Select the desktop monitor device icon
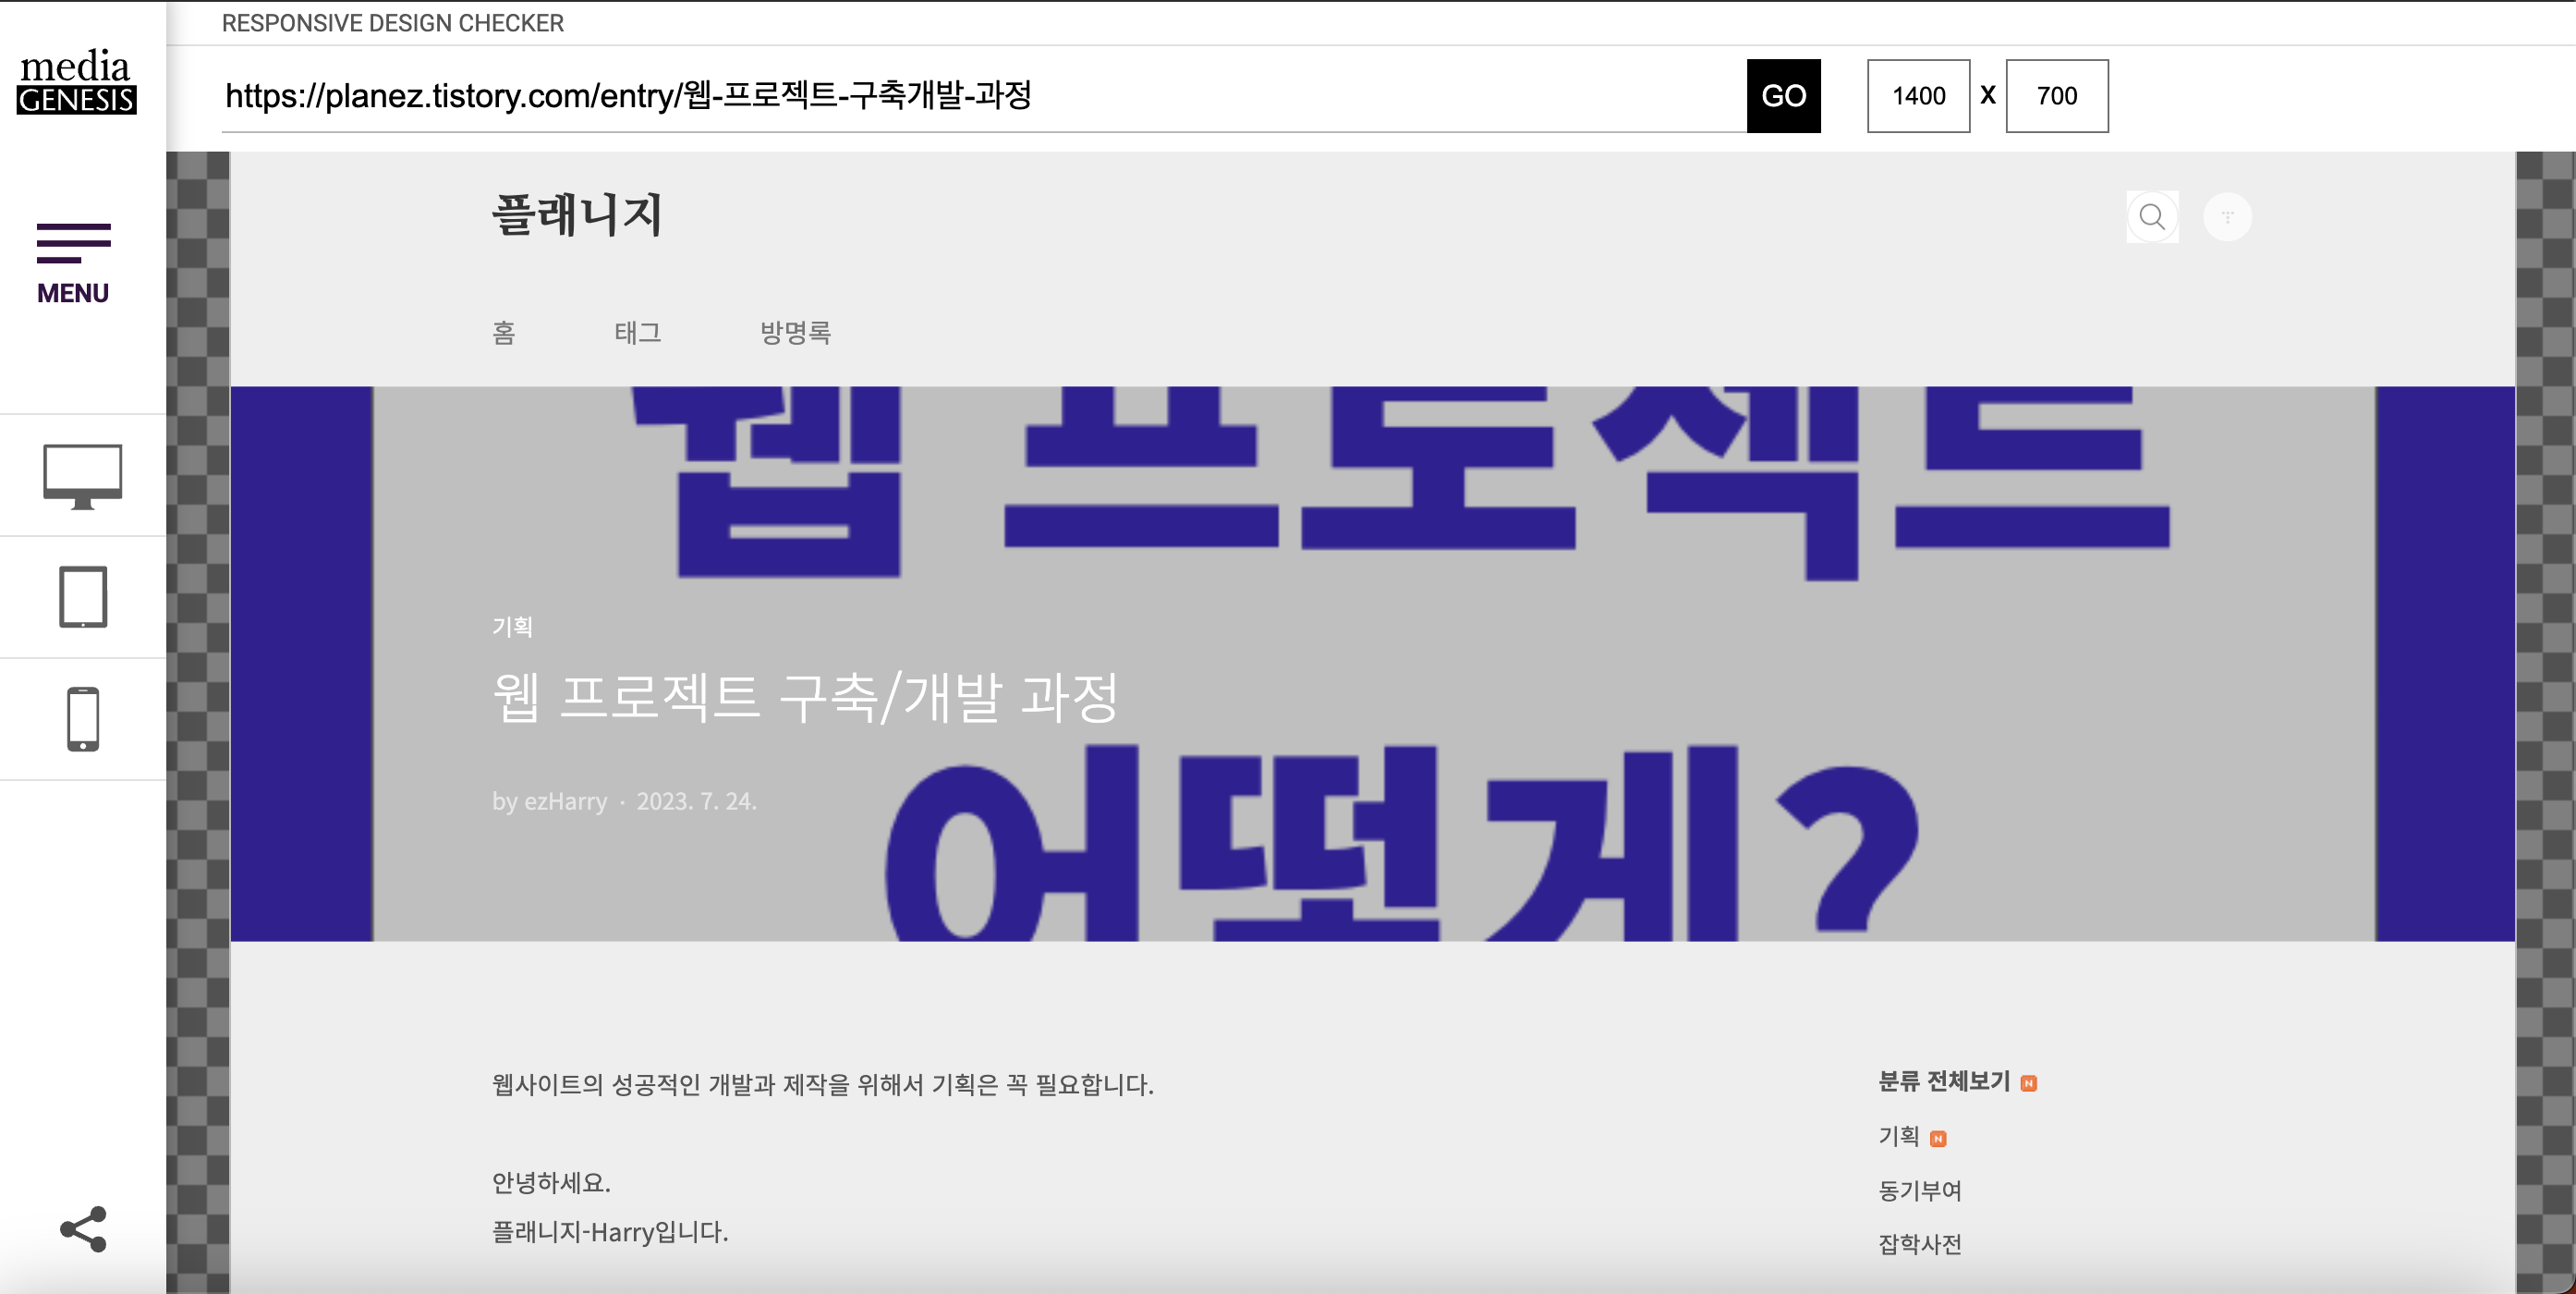The width and height of the screenshot is (2576, 1294). [x=82, y=476]
